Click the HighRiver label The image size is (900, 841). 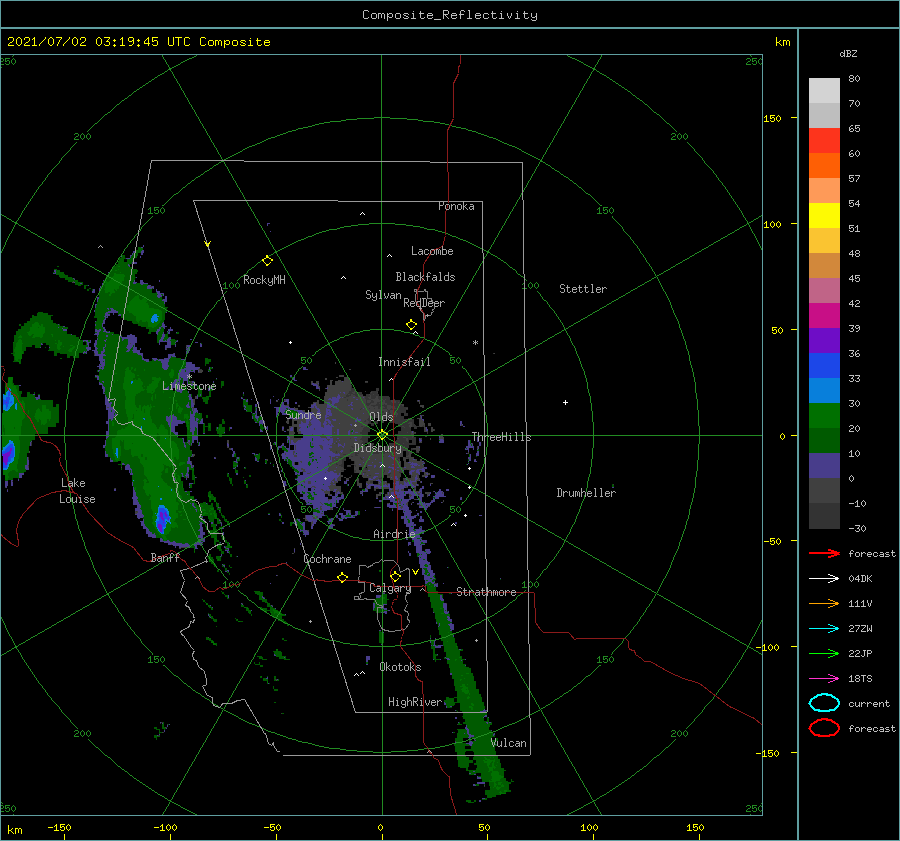click(x=415, y=702)
